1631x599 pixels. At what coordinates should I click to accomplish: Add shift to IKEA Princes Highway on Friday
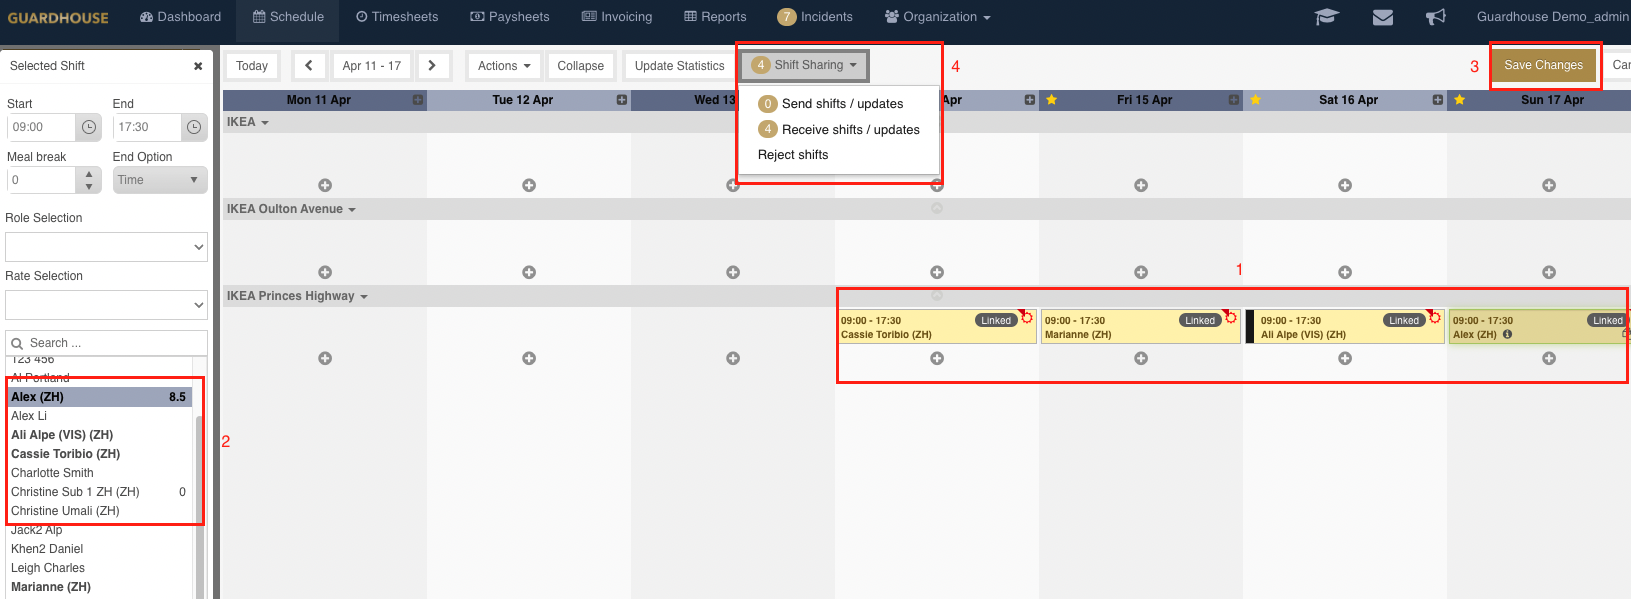coord(1141,358)
